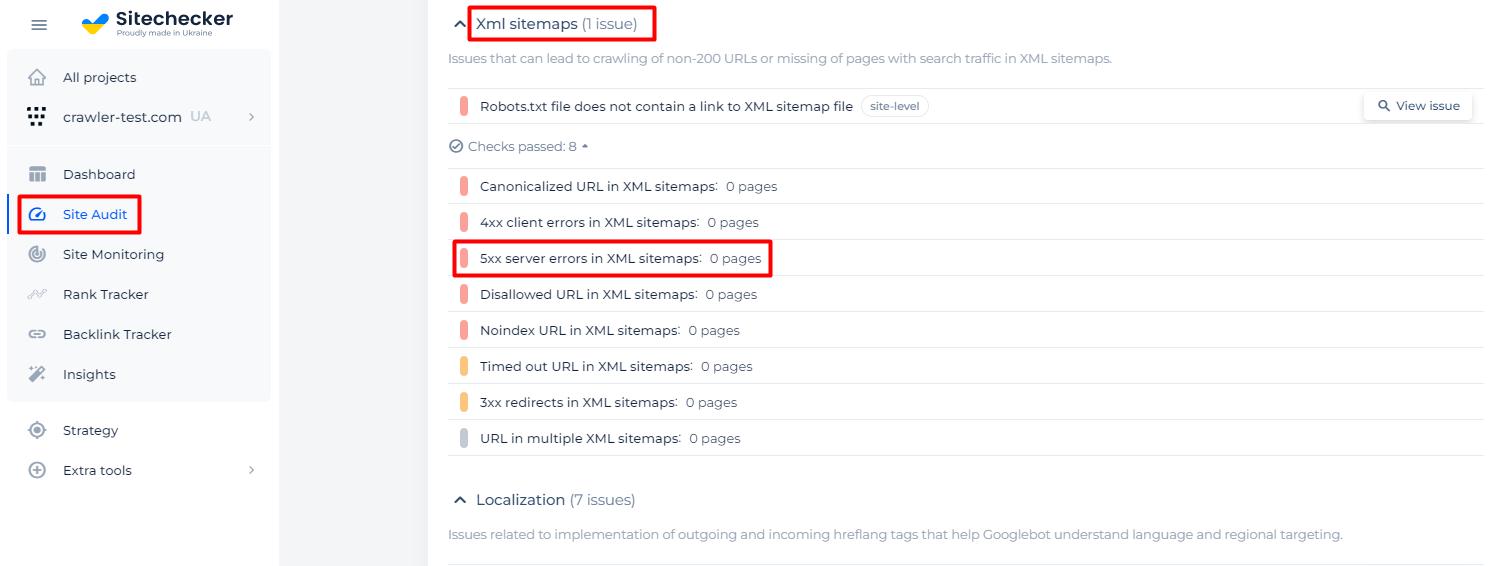Open Site Monitoring from the sidebar
This screenshot has width=1493, height=566.
[113, 254]
